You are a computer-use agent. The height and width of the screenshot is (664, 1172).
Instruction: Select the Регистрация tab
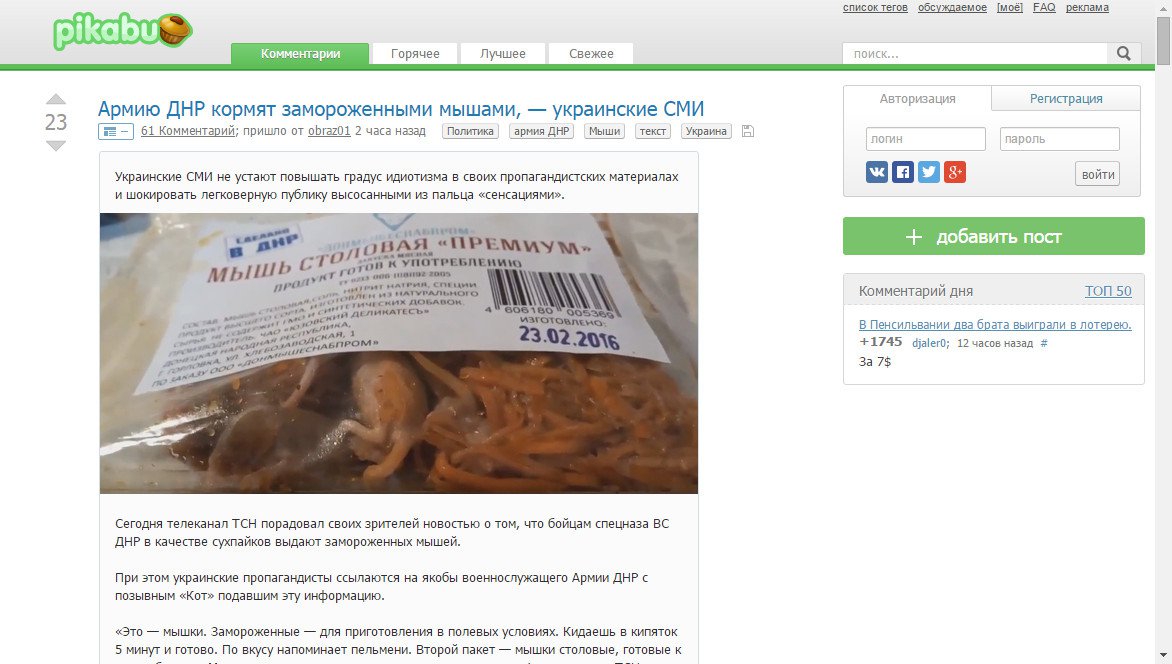(1066, 99)
